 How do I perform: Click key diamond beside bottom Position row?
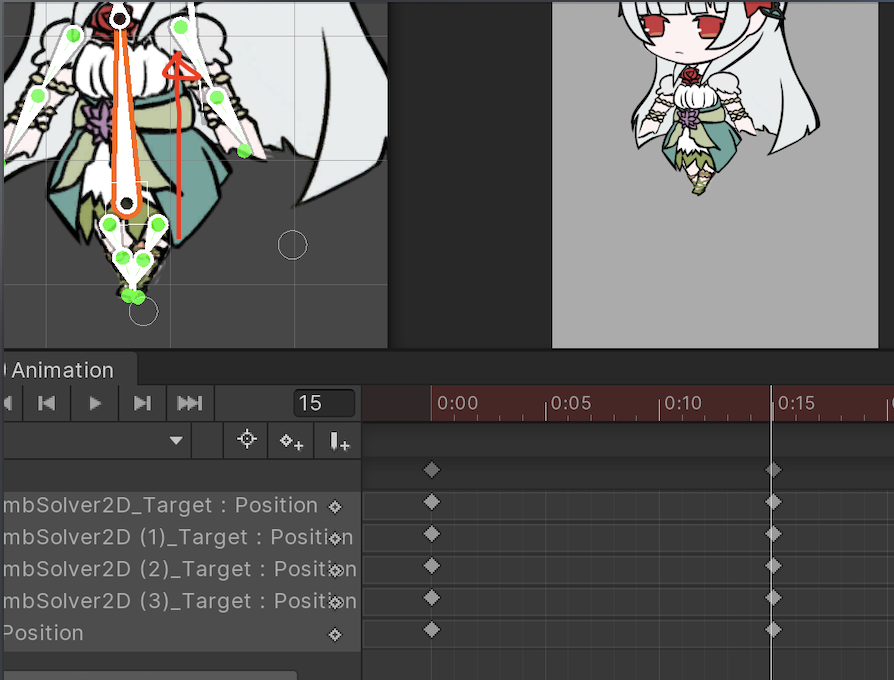click(335, 634)
